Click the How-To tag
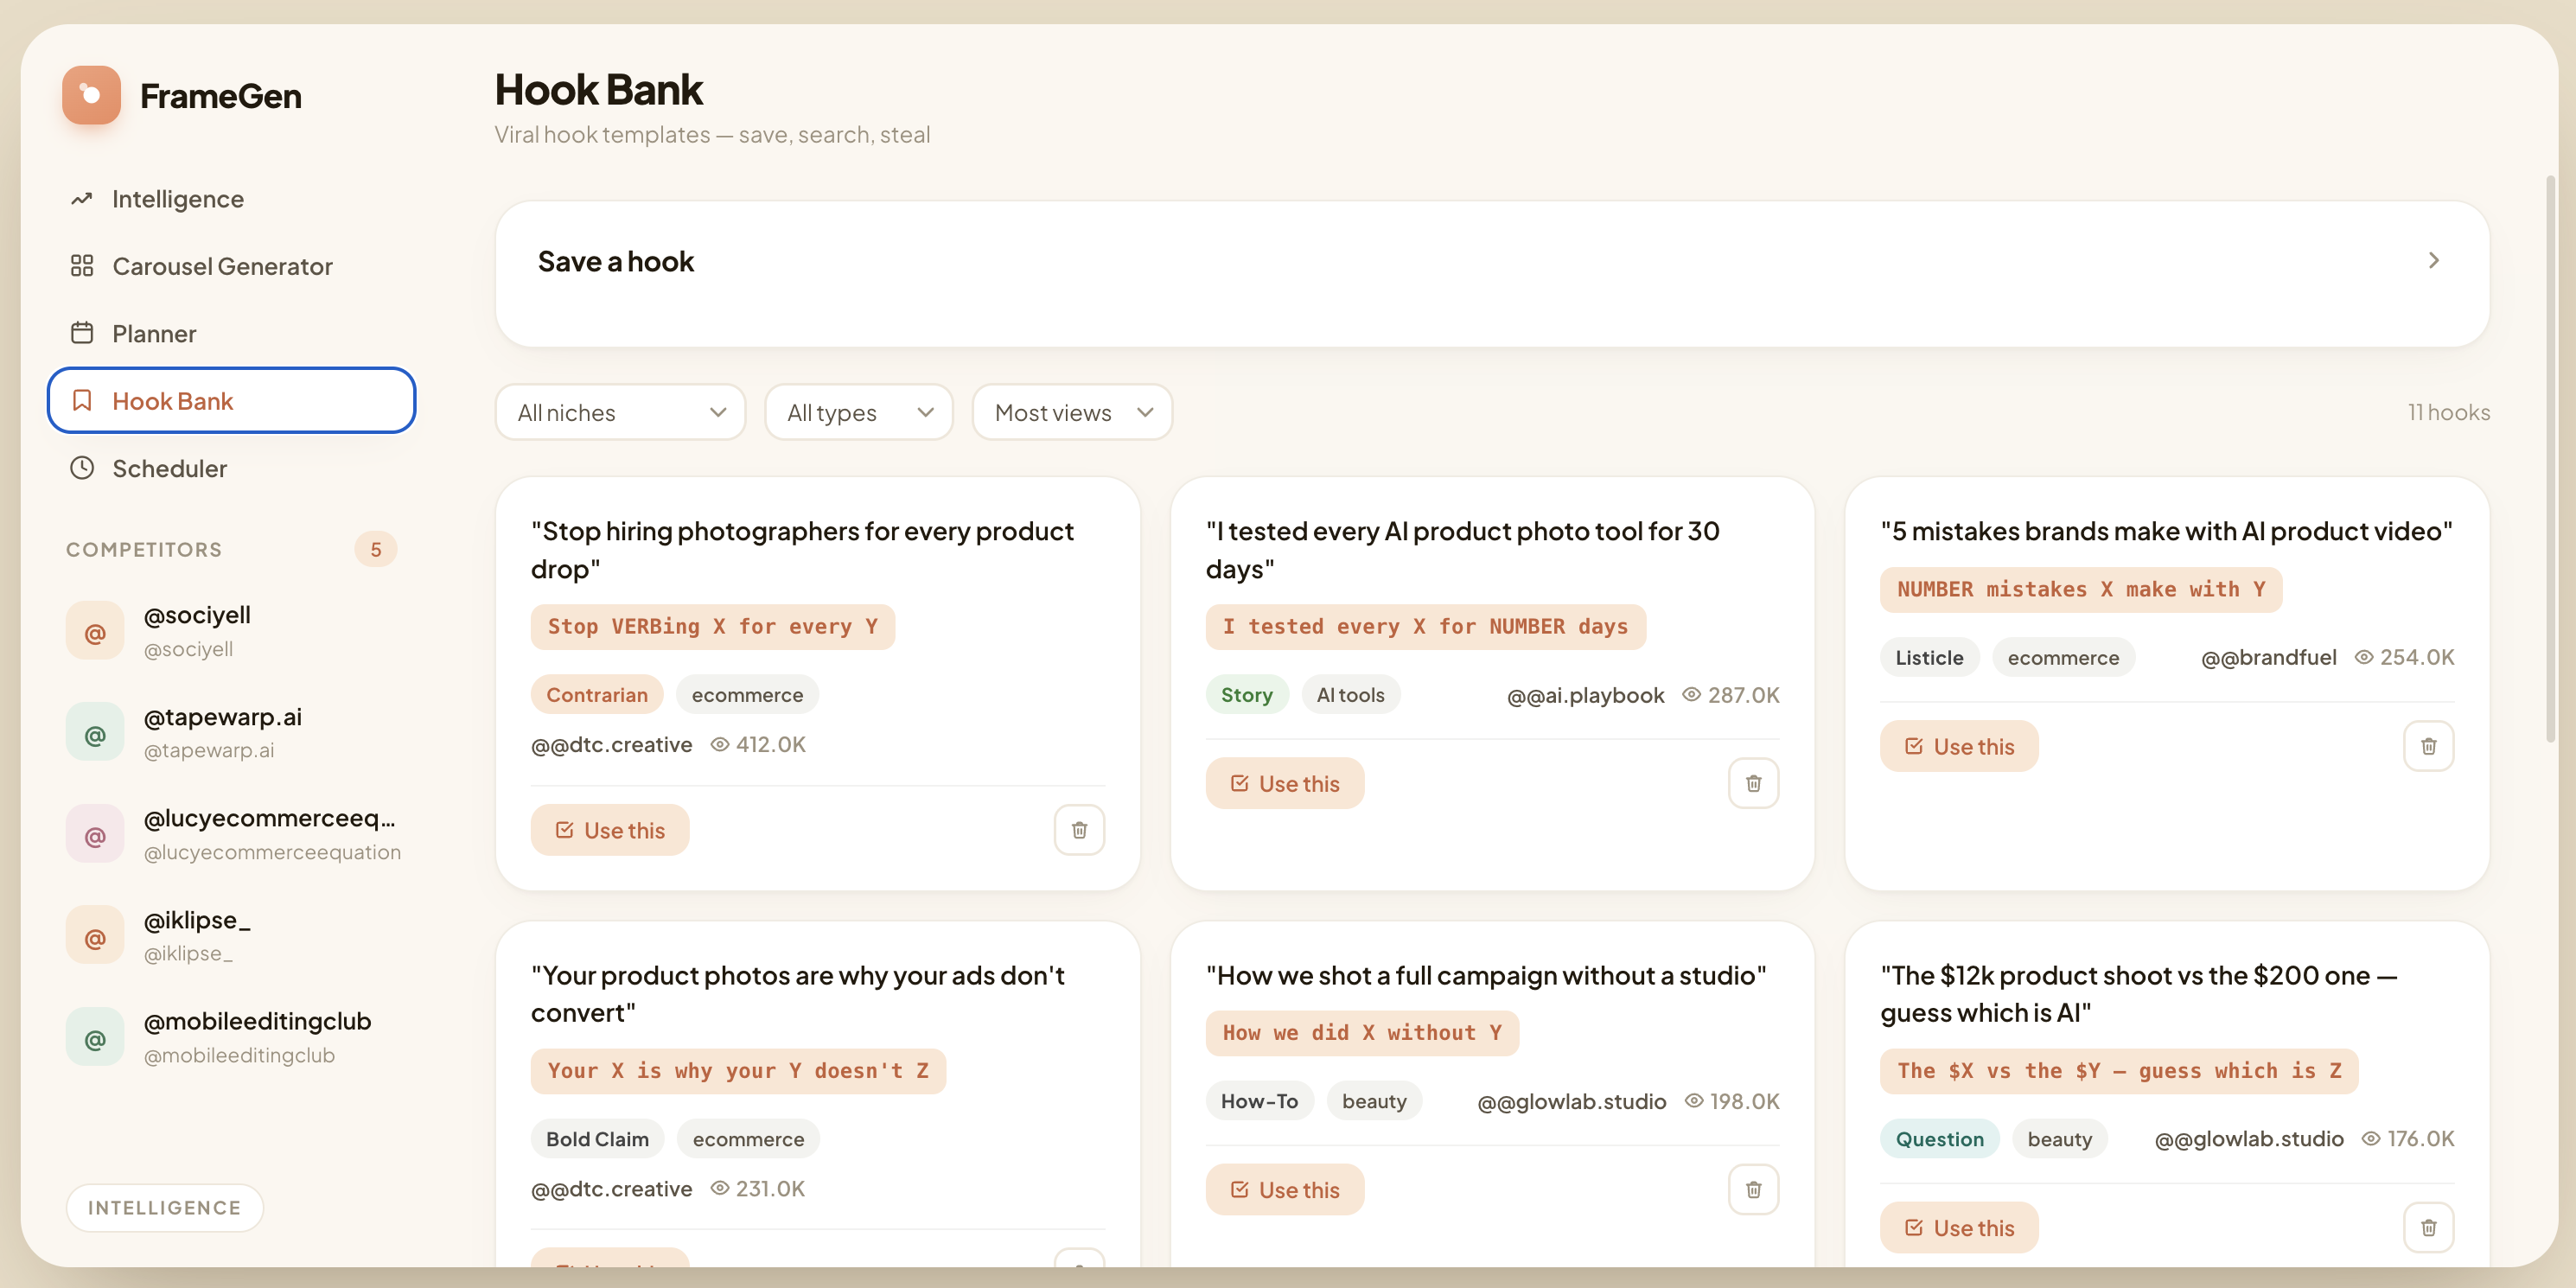The height and width of the screenshot is (1288, 2576). tap(1259, 1100)
